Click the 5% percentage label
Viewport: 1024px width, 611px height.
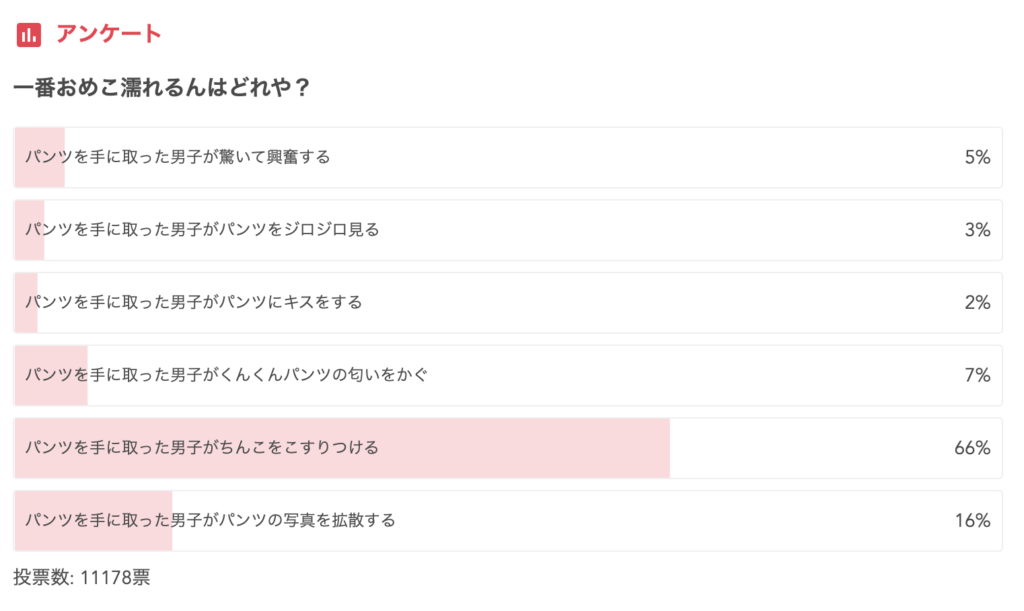pos(977,157)
